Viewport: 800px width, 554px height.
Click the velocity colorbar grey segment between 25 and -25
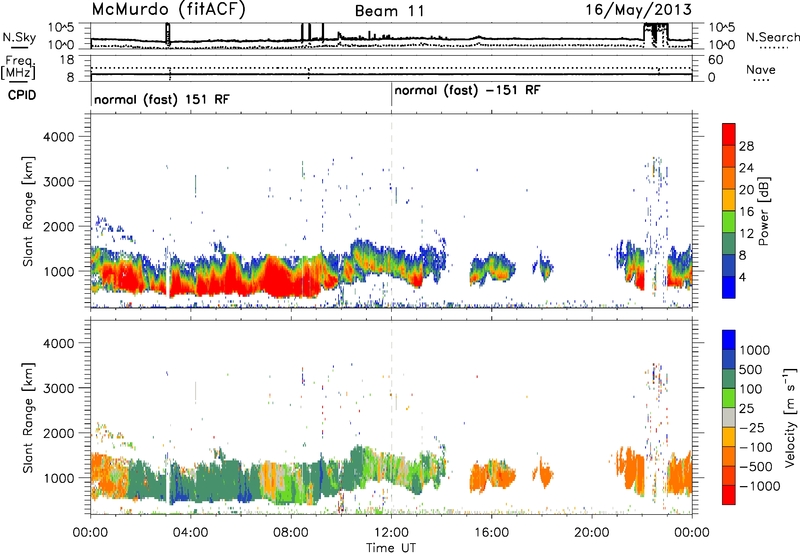(729, 417)
